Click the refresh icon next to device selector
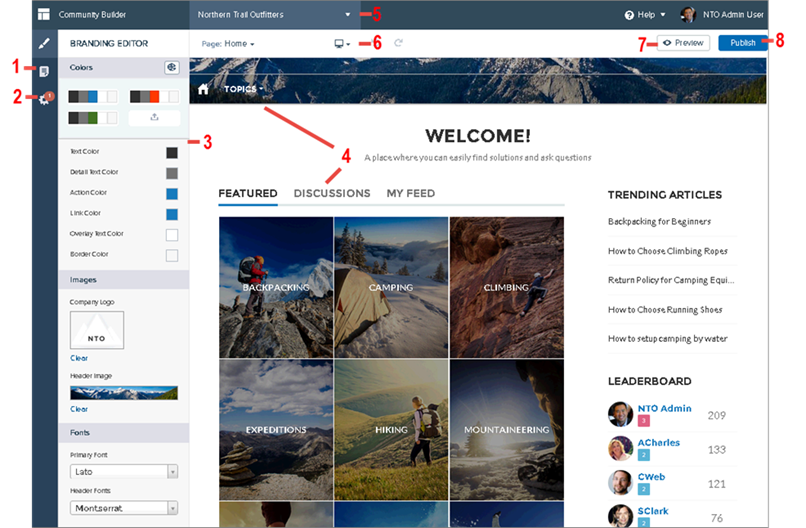 398,43
